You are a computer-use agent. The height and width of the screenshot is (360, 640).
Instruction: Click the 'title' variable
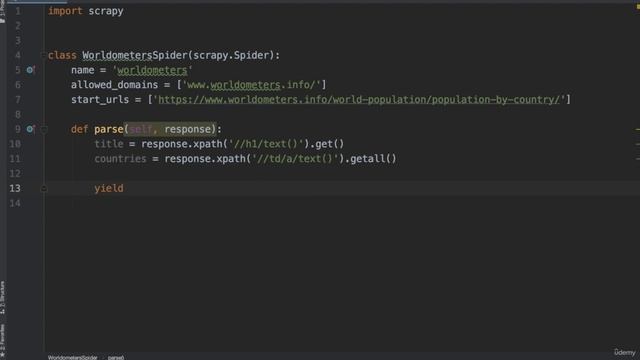click(109, 144)
